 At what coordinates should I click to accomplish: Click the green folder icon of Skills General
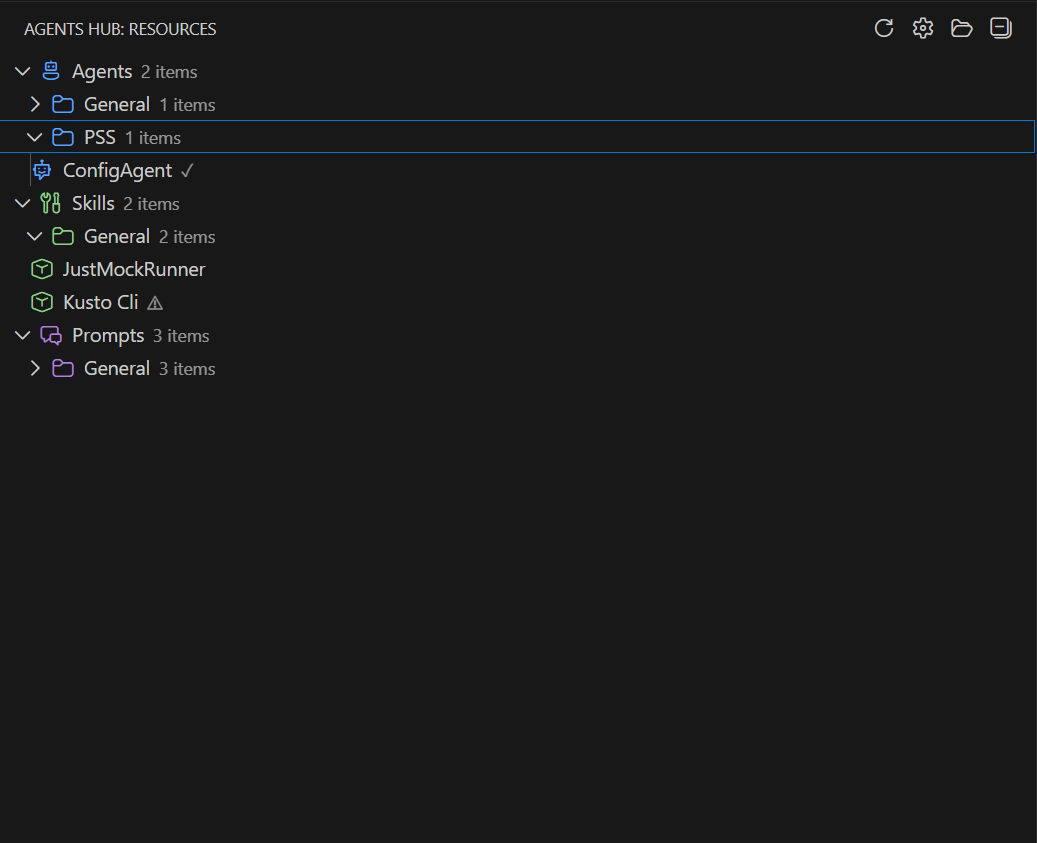click(63, 236)
